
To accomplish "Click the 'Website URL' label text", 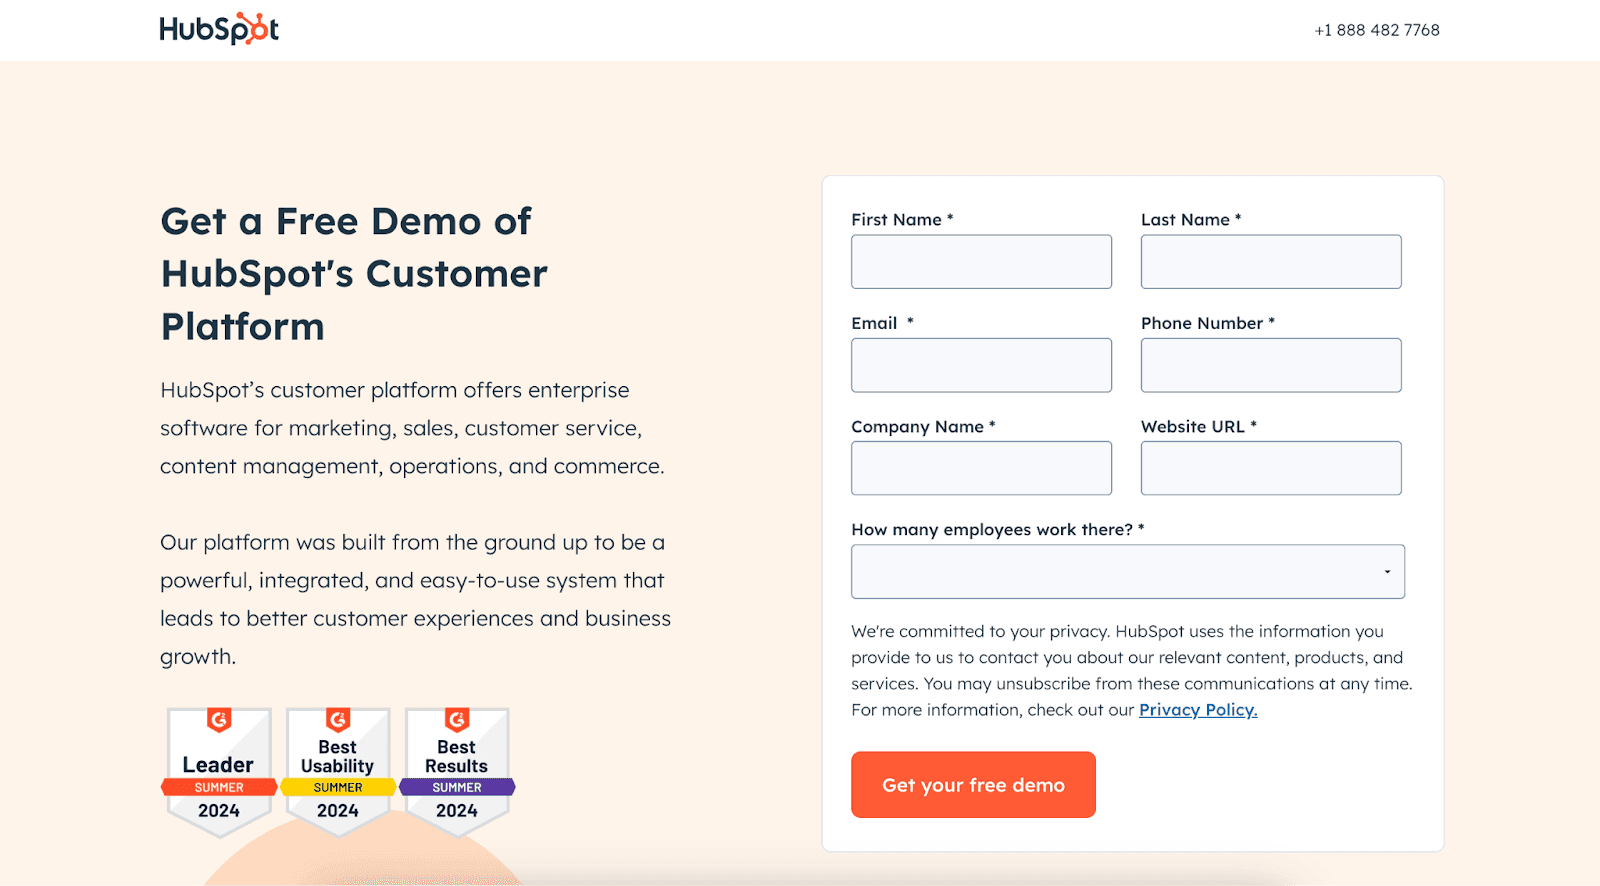I will click(x=1193, y=427).
